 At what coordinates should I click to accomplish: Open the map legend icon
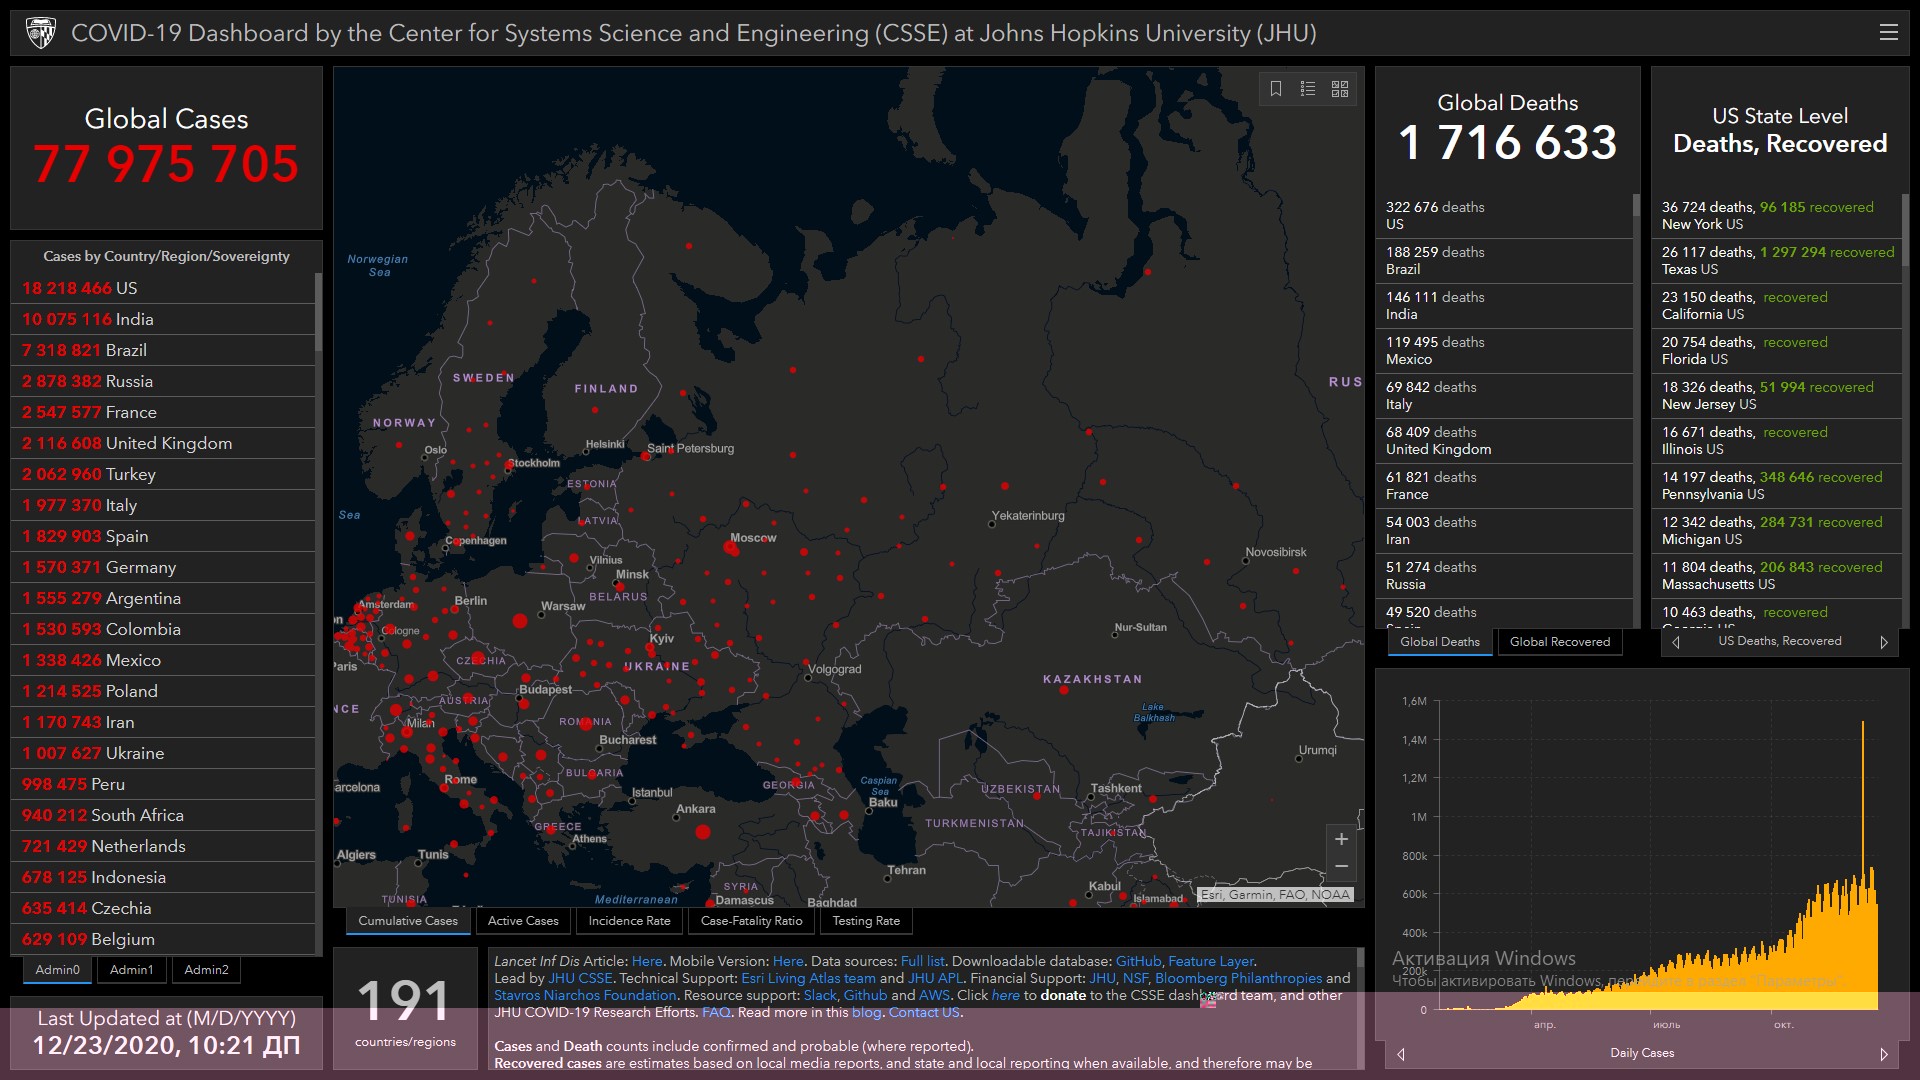coord(1308,89)
